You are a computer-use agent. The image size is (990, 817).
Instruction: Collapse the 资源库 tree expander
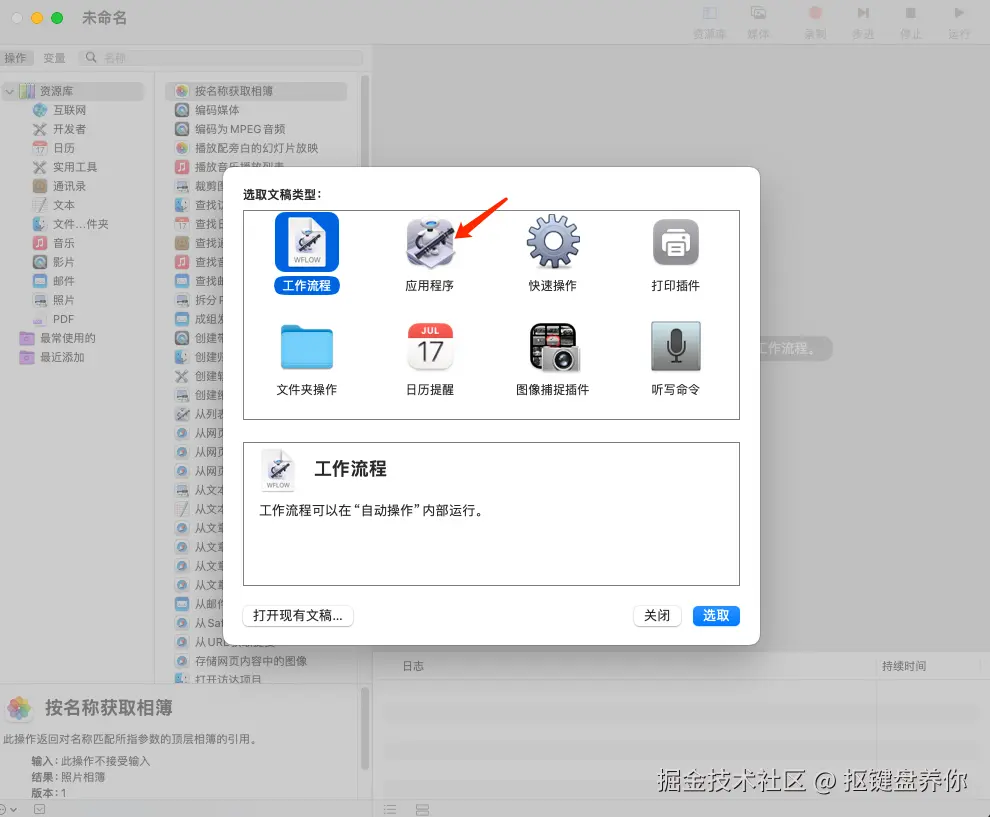click(x=9, y=92)
